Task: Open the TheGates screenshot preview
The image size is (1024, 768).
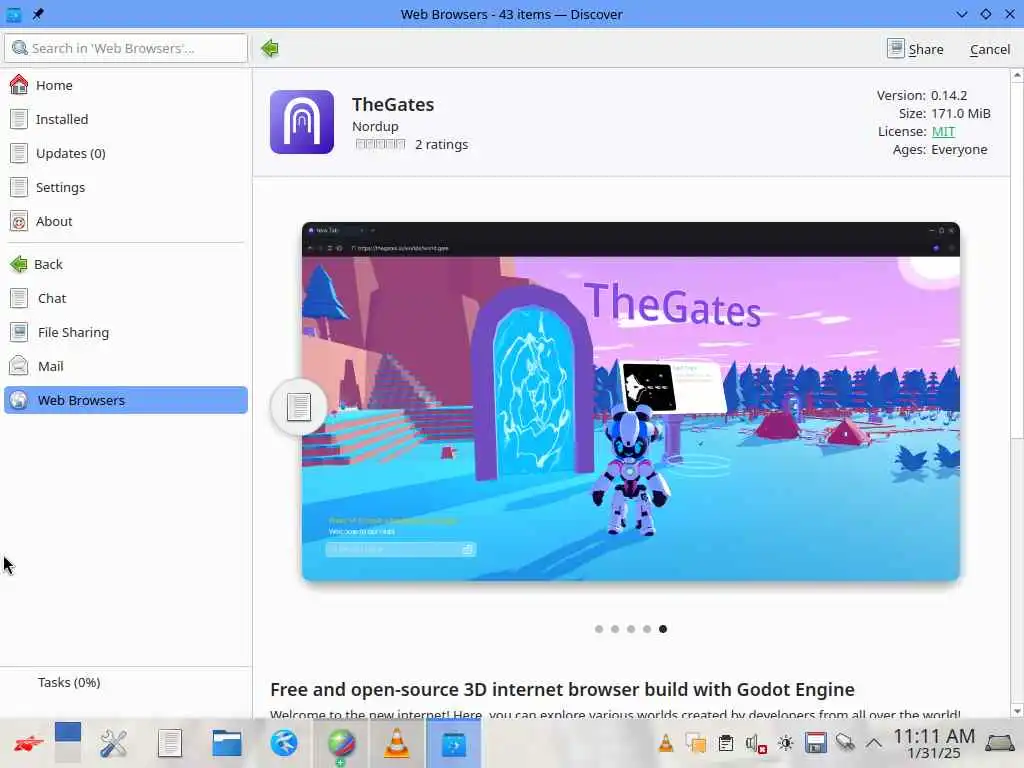Action: [x=630, y=401]
